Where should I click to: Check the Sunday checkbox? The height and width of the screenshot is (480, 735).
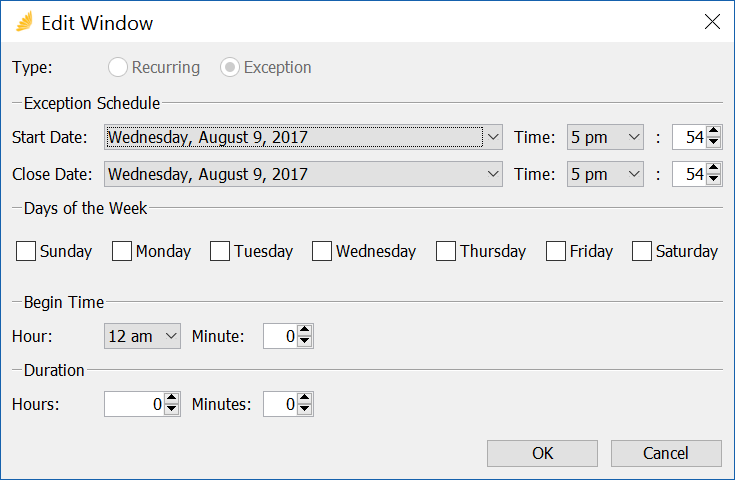(26, 251)
